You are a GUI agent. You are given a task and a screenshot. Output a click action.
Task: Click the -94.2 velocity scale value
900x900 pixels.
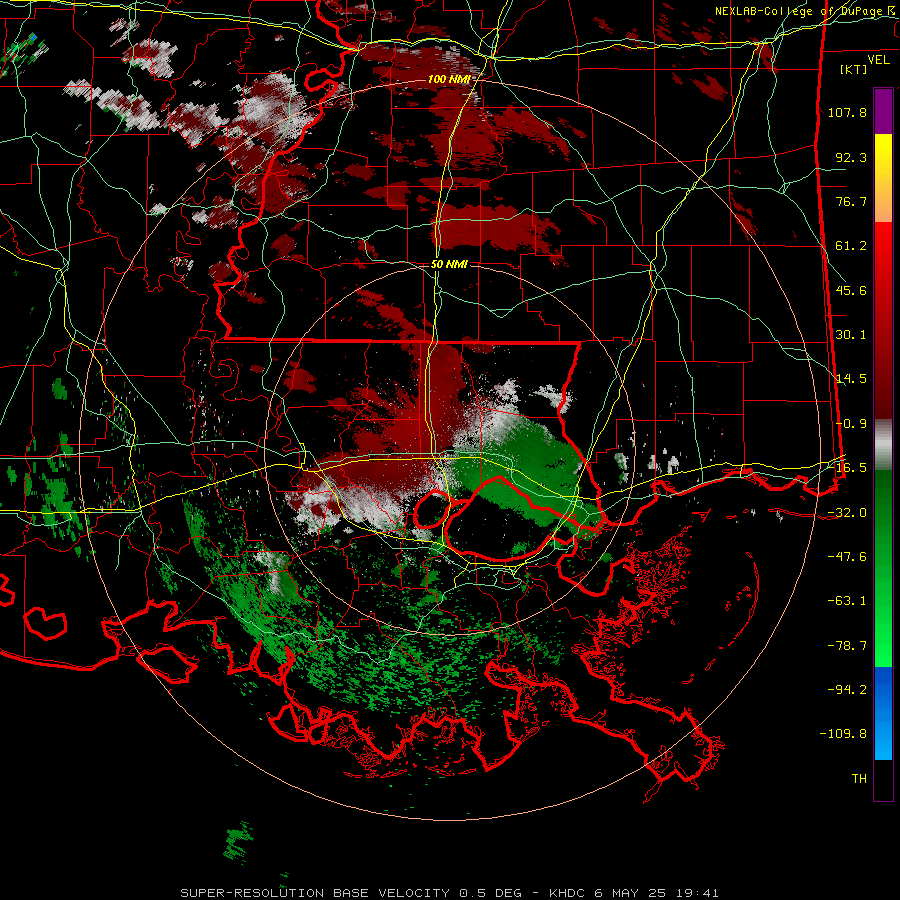847,690
